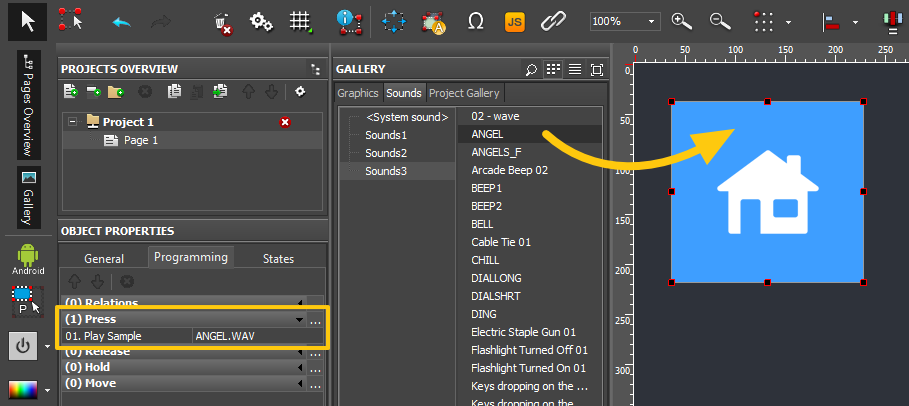909x406 pixels.
Task: Click the ANGEL.WAV value cell
Action: [258, 336]
